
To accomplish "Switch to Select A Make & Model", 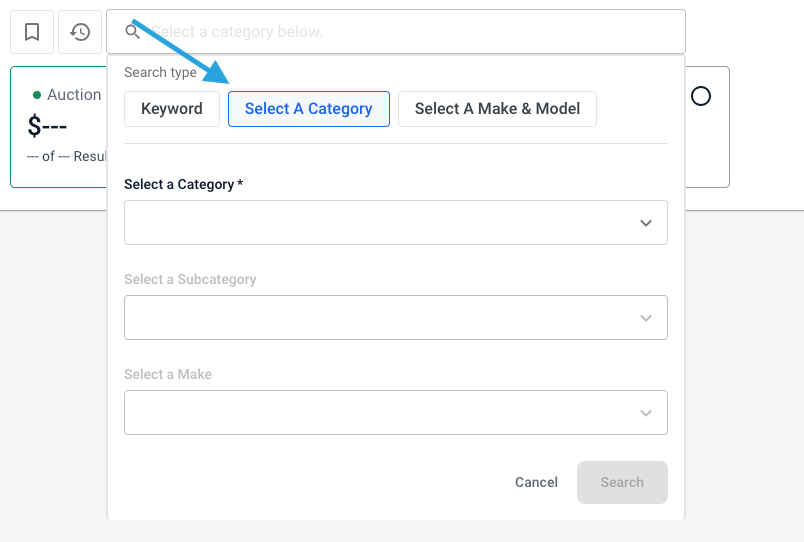I will tap(497, 109).
